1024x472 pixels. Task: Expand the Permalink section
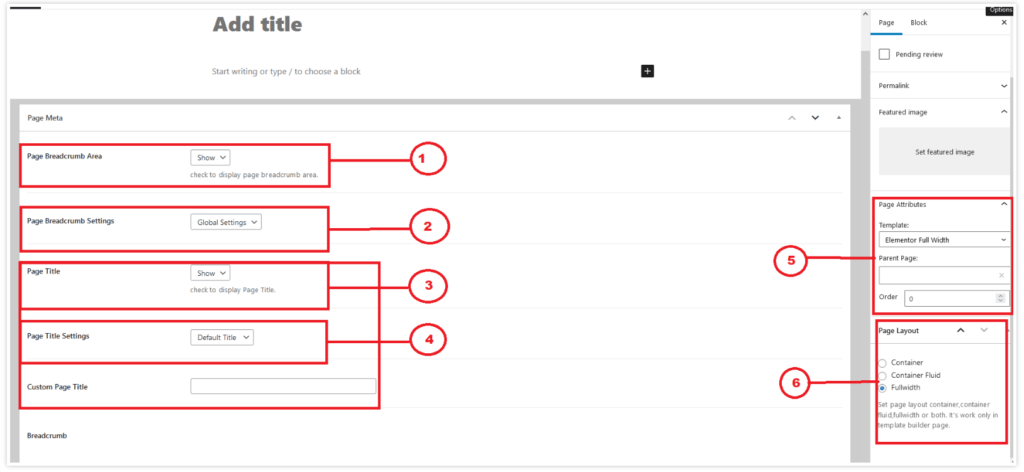(944, 86)
